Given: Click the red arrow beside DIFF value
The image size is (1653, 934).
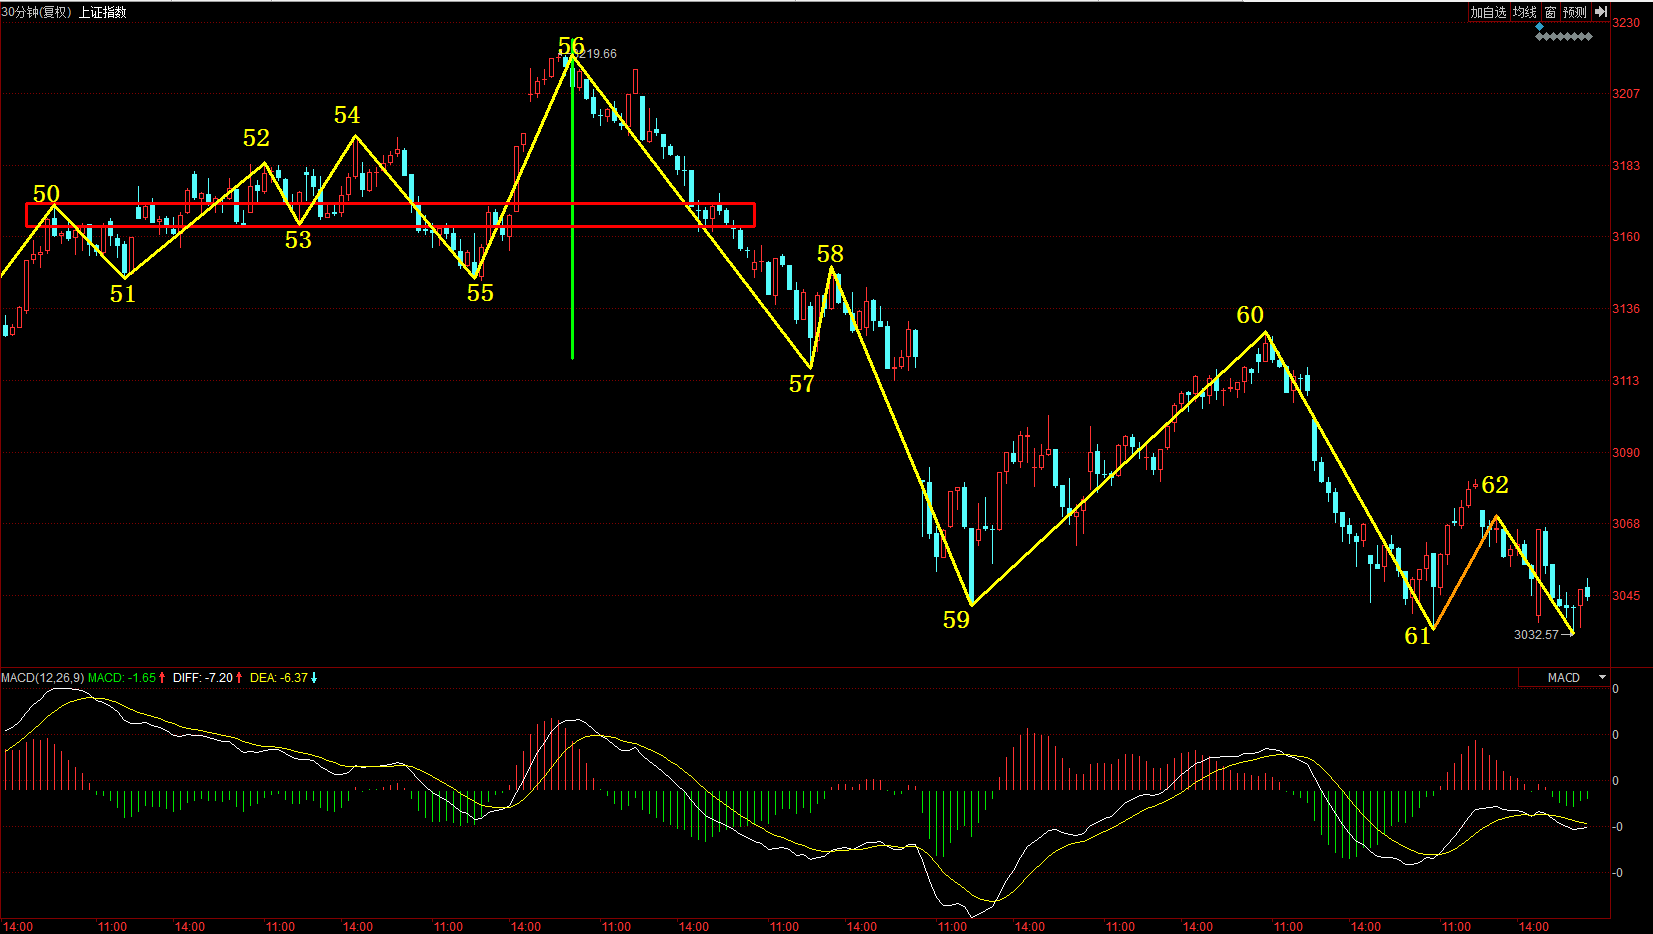Looking at the screenshot, I should click(239, 678).
